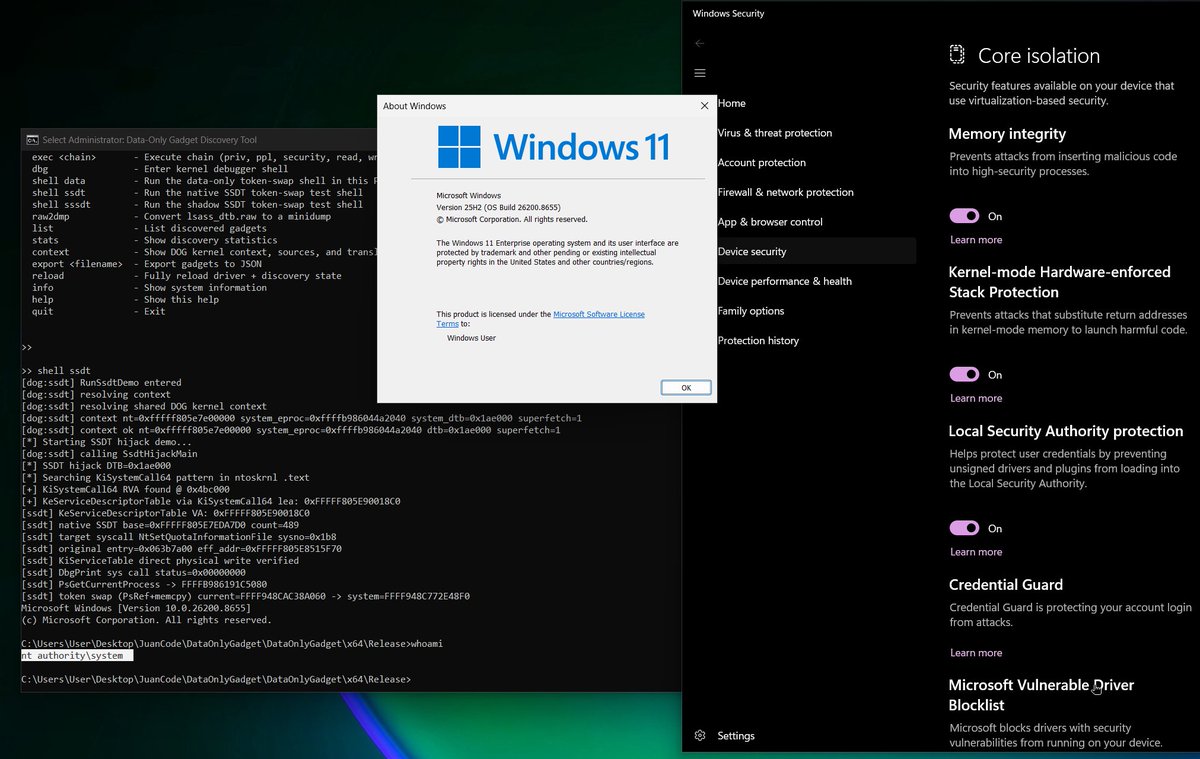
Task: Click '© Microsoft Corporation. All rights reserved.' in dialog
Action: pos(511,219)
